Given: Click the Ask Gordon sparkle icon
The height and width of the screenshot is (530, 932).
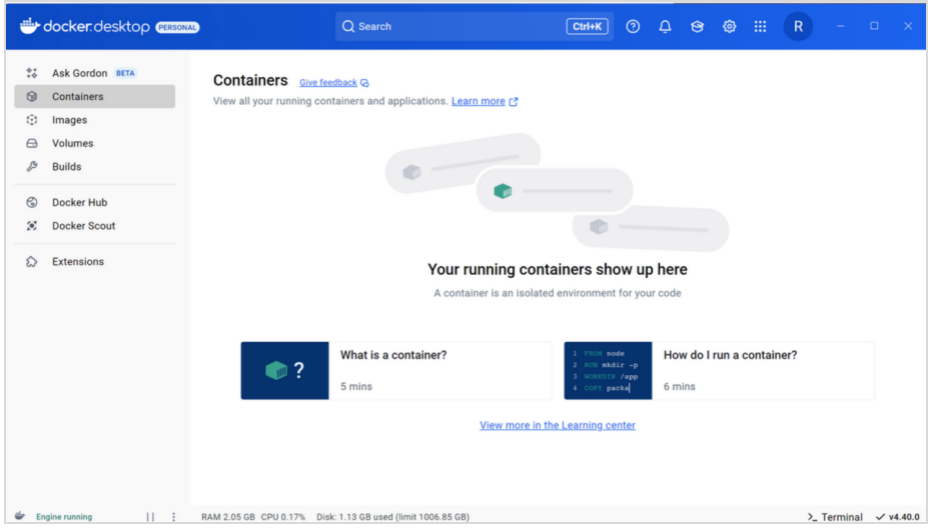Looking at the screenshot, I should [32, 73].
